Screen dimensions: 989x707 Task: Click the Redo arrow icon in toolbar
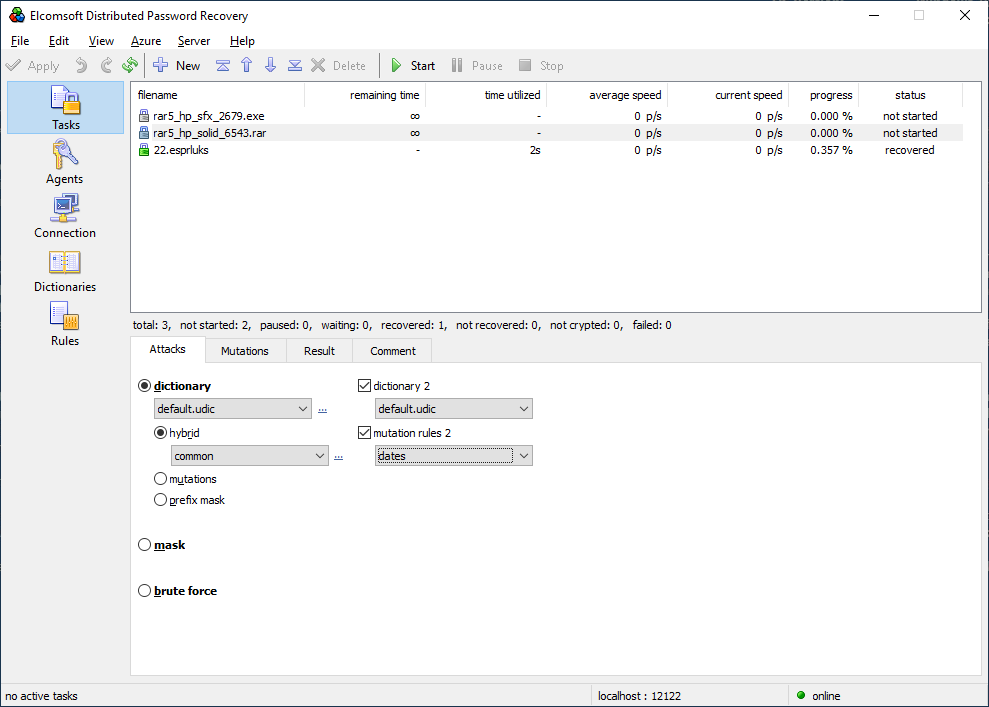click(106, 65)
